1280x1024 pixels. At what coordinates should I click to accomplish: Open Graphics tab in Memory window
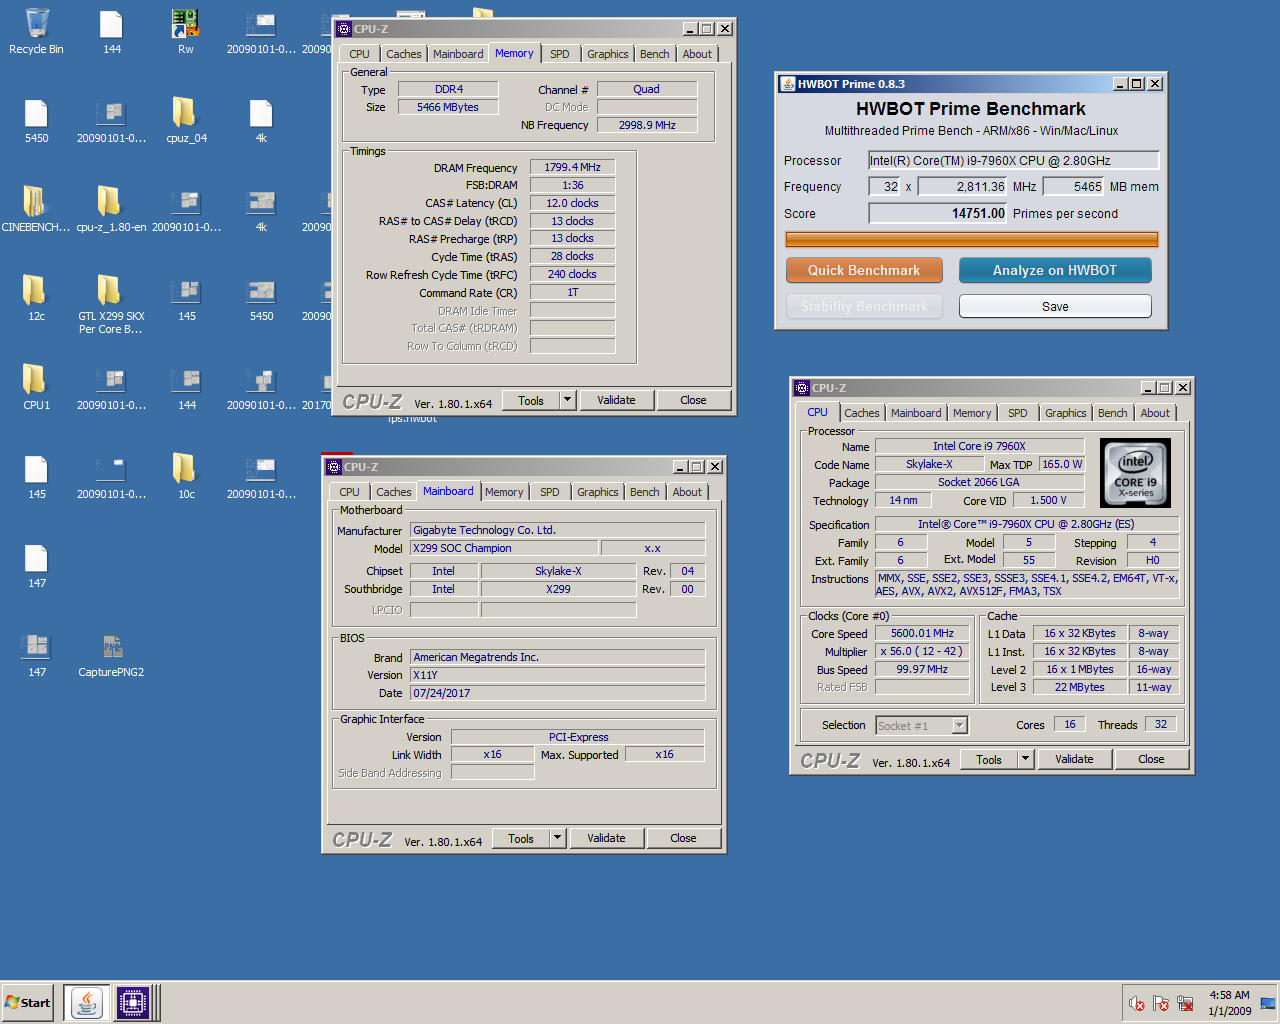[x=608, y=54]
